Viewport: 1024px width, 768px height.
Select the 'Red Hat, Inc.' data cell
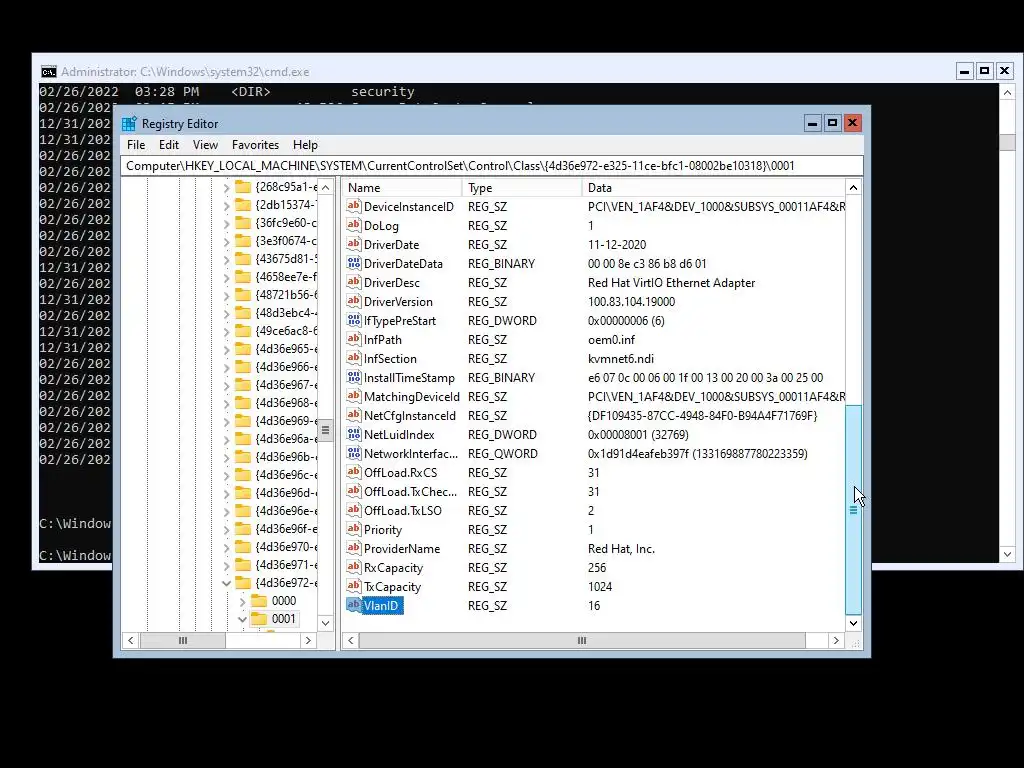pos(621,549)
